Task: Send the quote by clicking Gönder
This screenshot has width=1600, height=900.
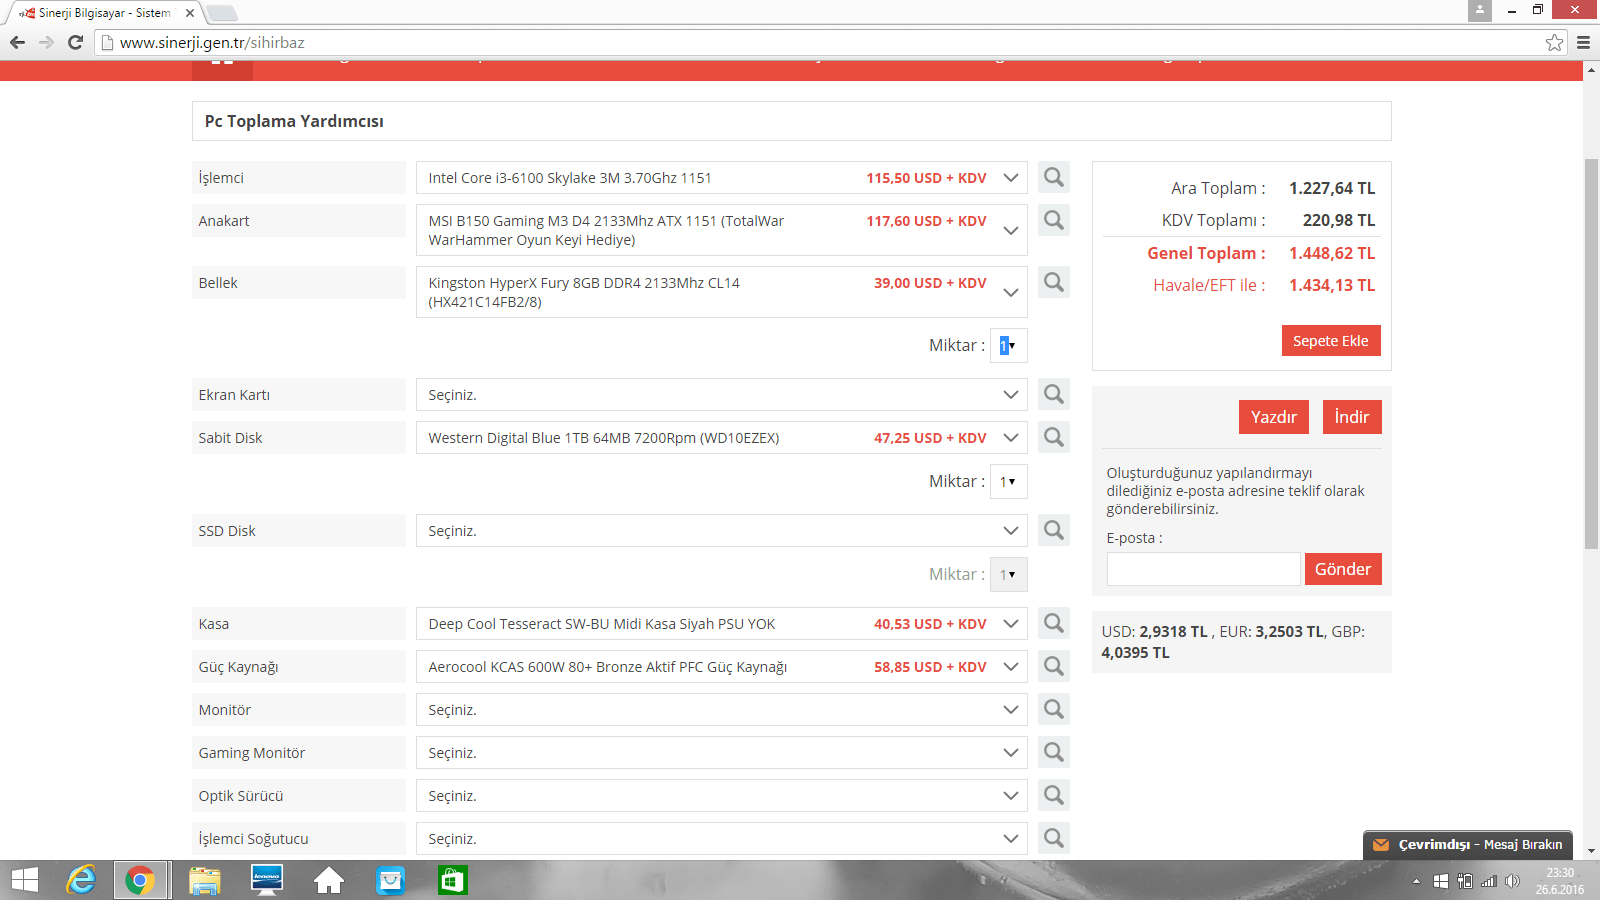Action: click(1343, 569)
